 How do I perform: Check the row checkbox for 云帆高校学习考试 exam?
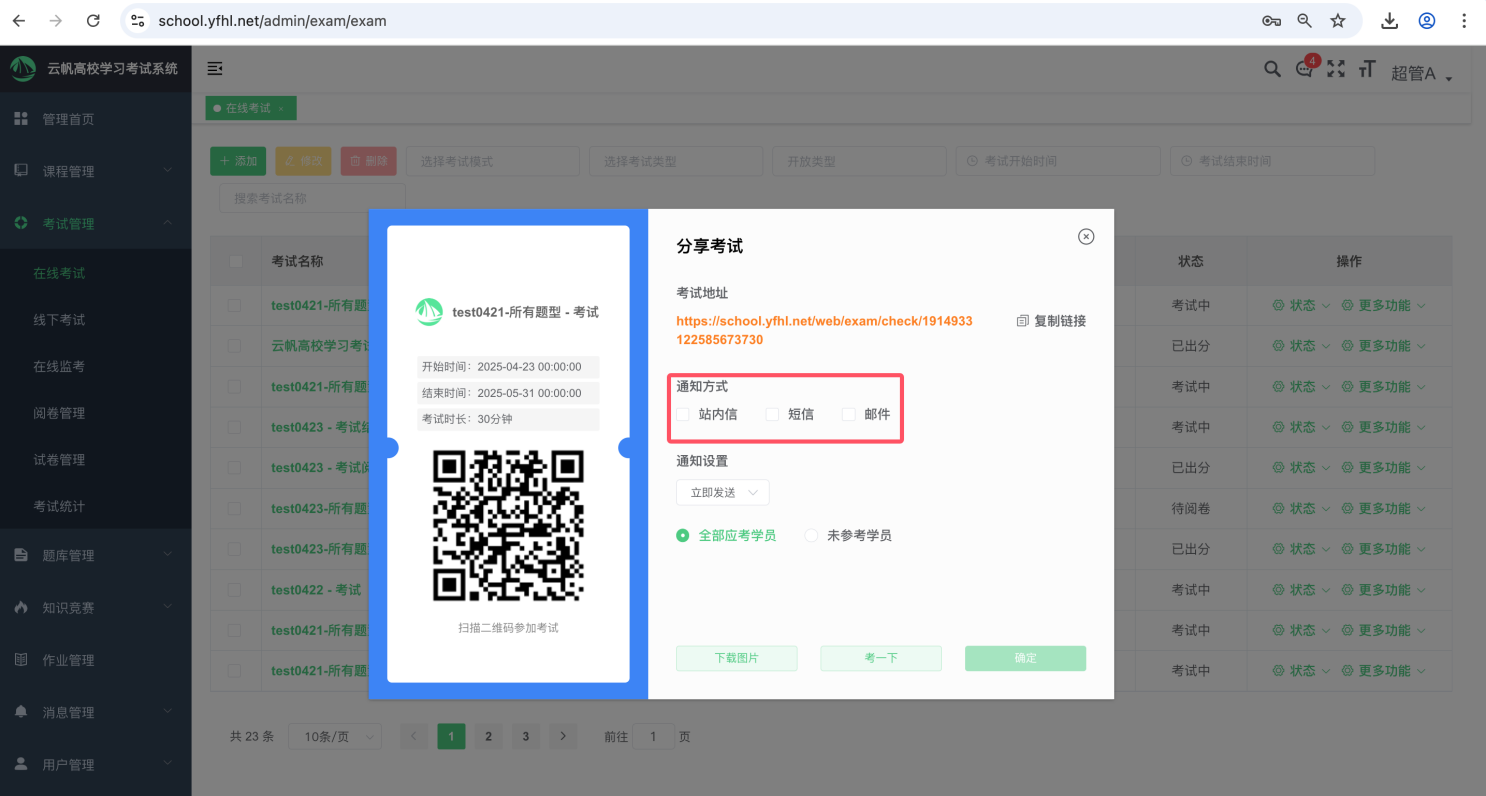pyautogui.click(x=234, y=346)
